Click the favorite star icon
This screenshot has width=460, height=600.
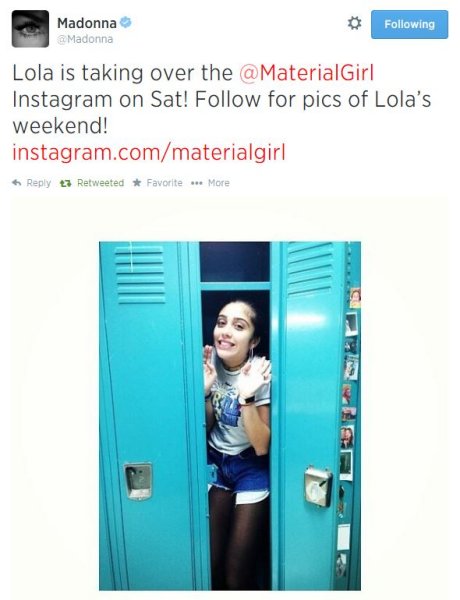point(137,183)
